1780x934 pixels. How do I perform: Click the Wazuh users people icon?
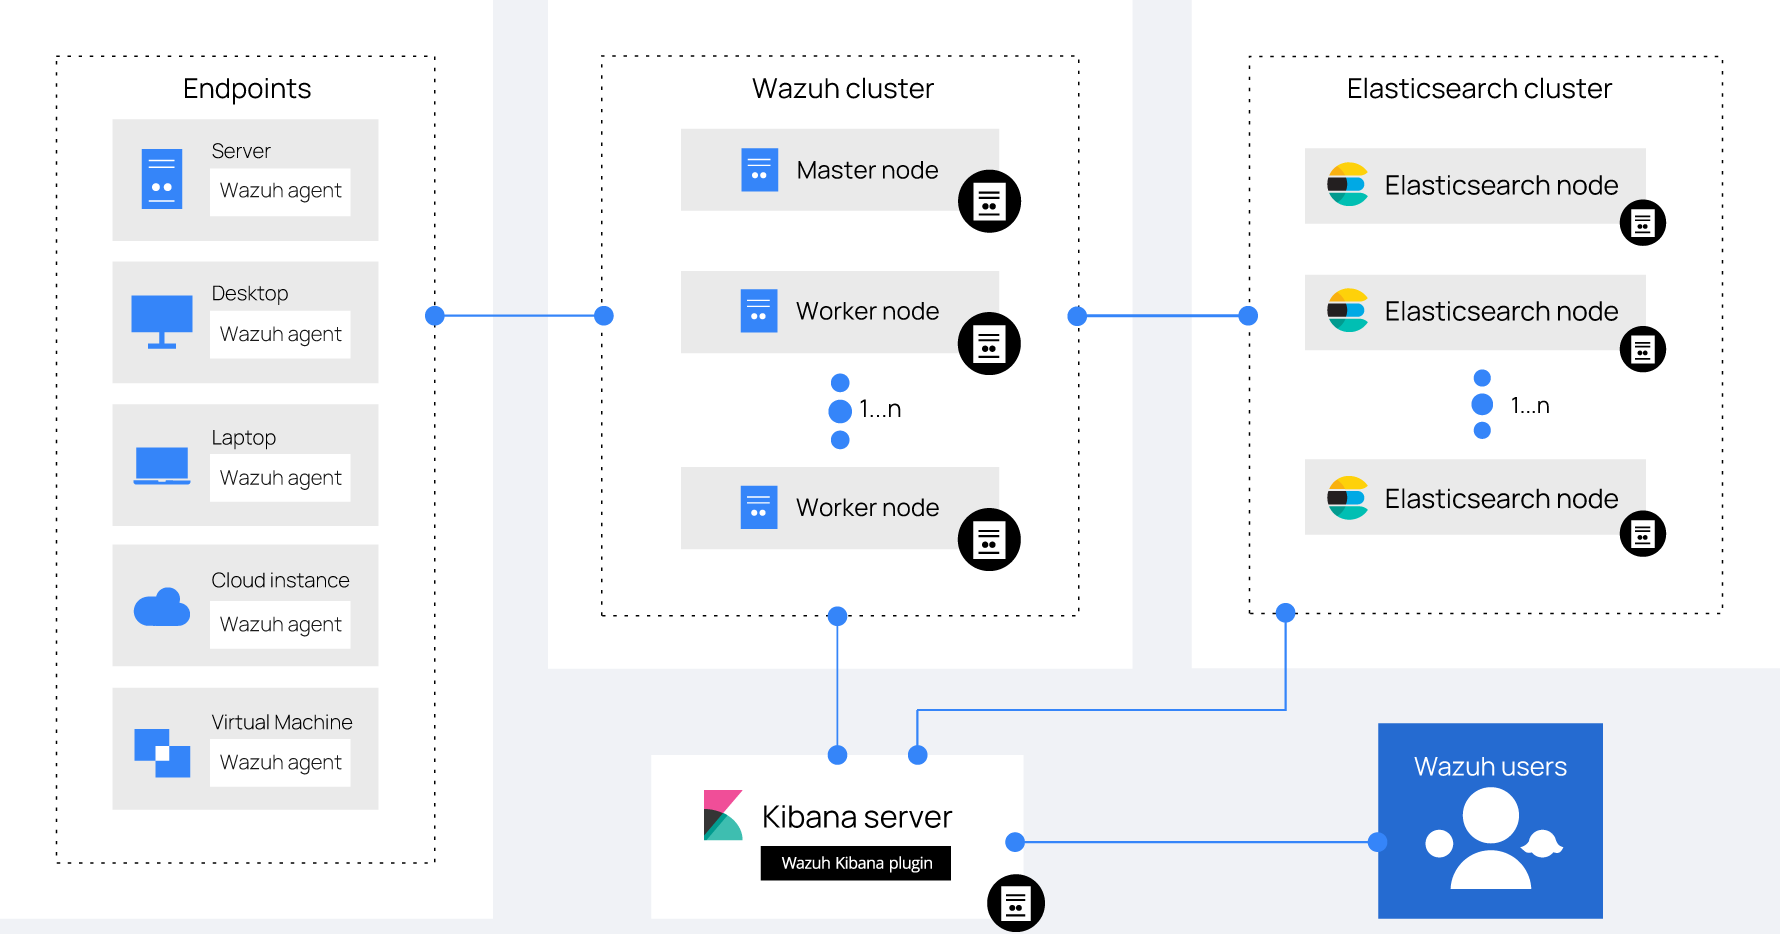click(1493, 838)
